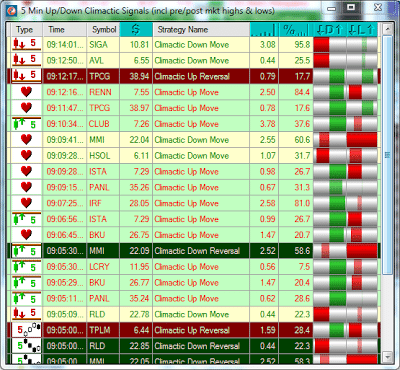Viewport: 400px width, 370px height.
Task: Click the Trade-Ideas app icon in title bar
Action: tap(12, 10)
